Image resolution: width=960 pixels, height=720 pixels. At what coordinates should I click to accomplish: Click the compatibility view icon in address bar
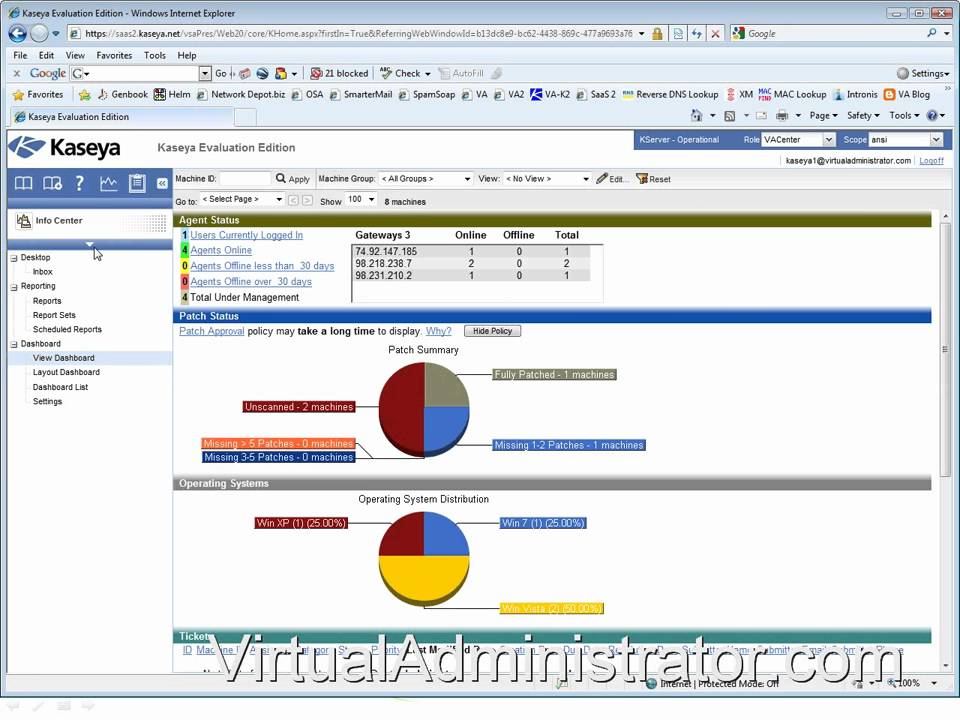(678, 34)
